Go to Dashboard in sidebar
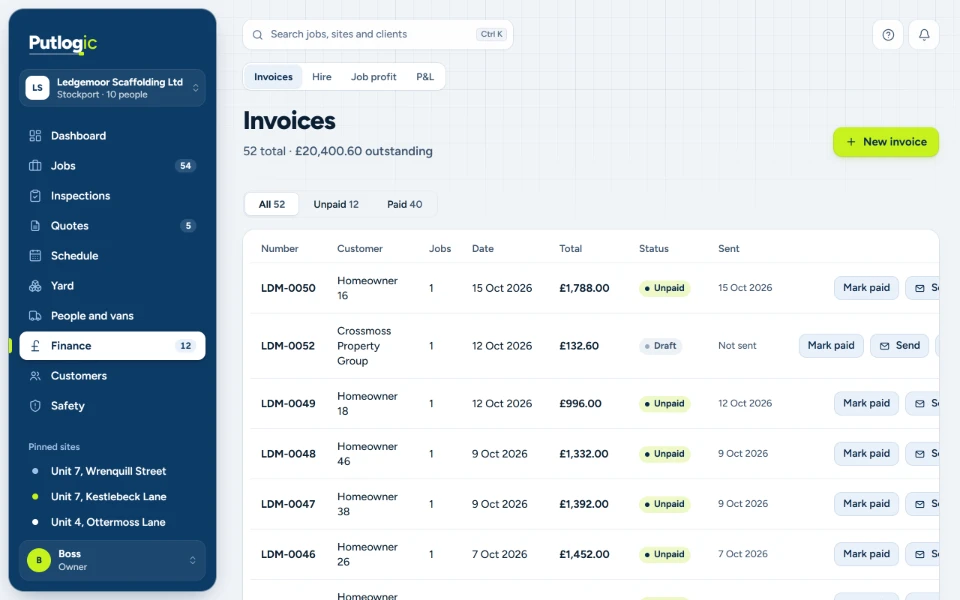 pos(113,136)
